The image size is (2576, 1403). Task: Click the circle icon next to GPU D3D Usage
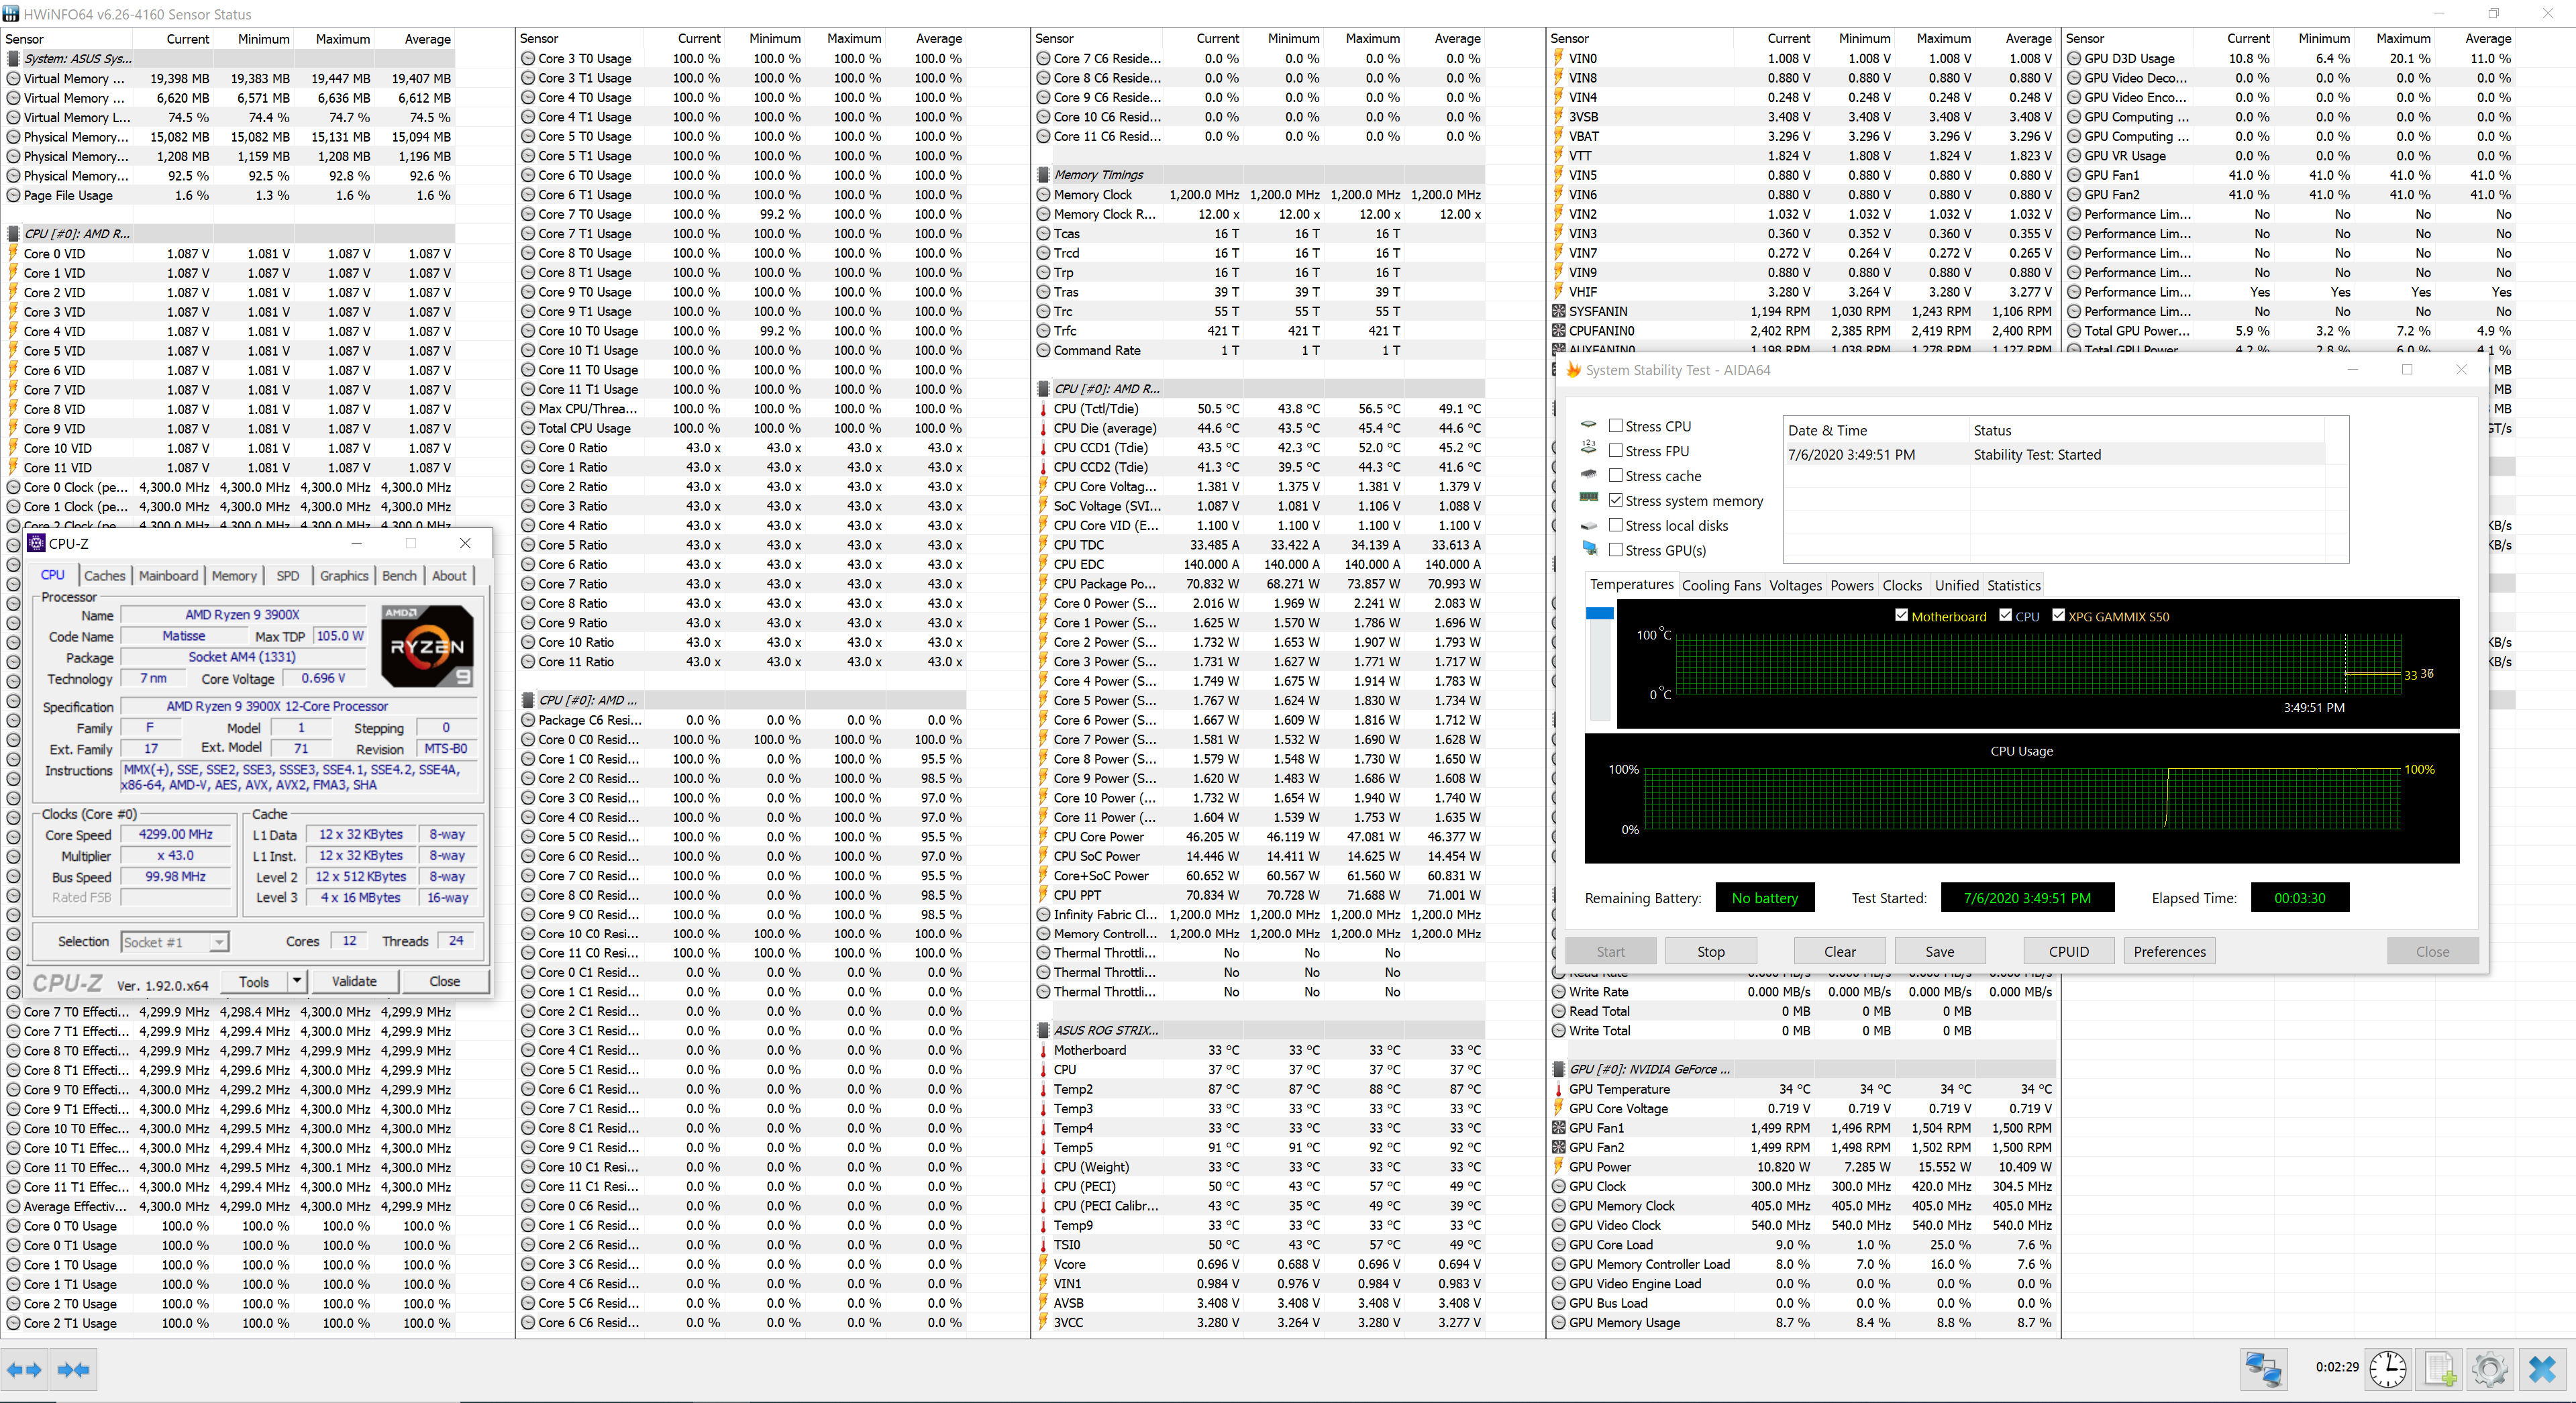2074,59
